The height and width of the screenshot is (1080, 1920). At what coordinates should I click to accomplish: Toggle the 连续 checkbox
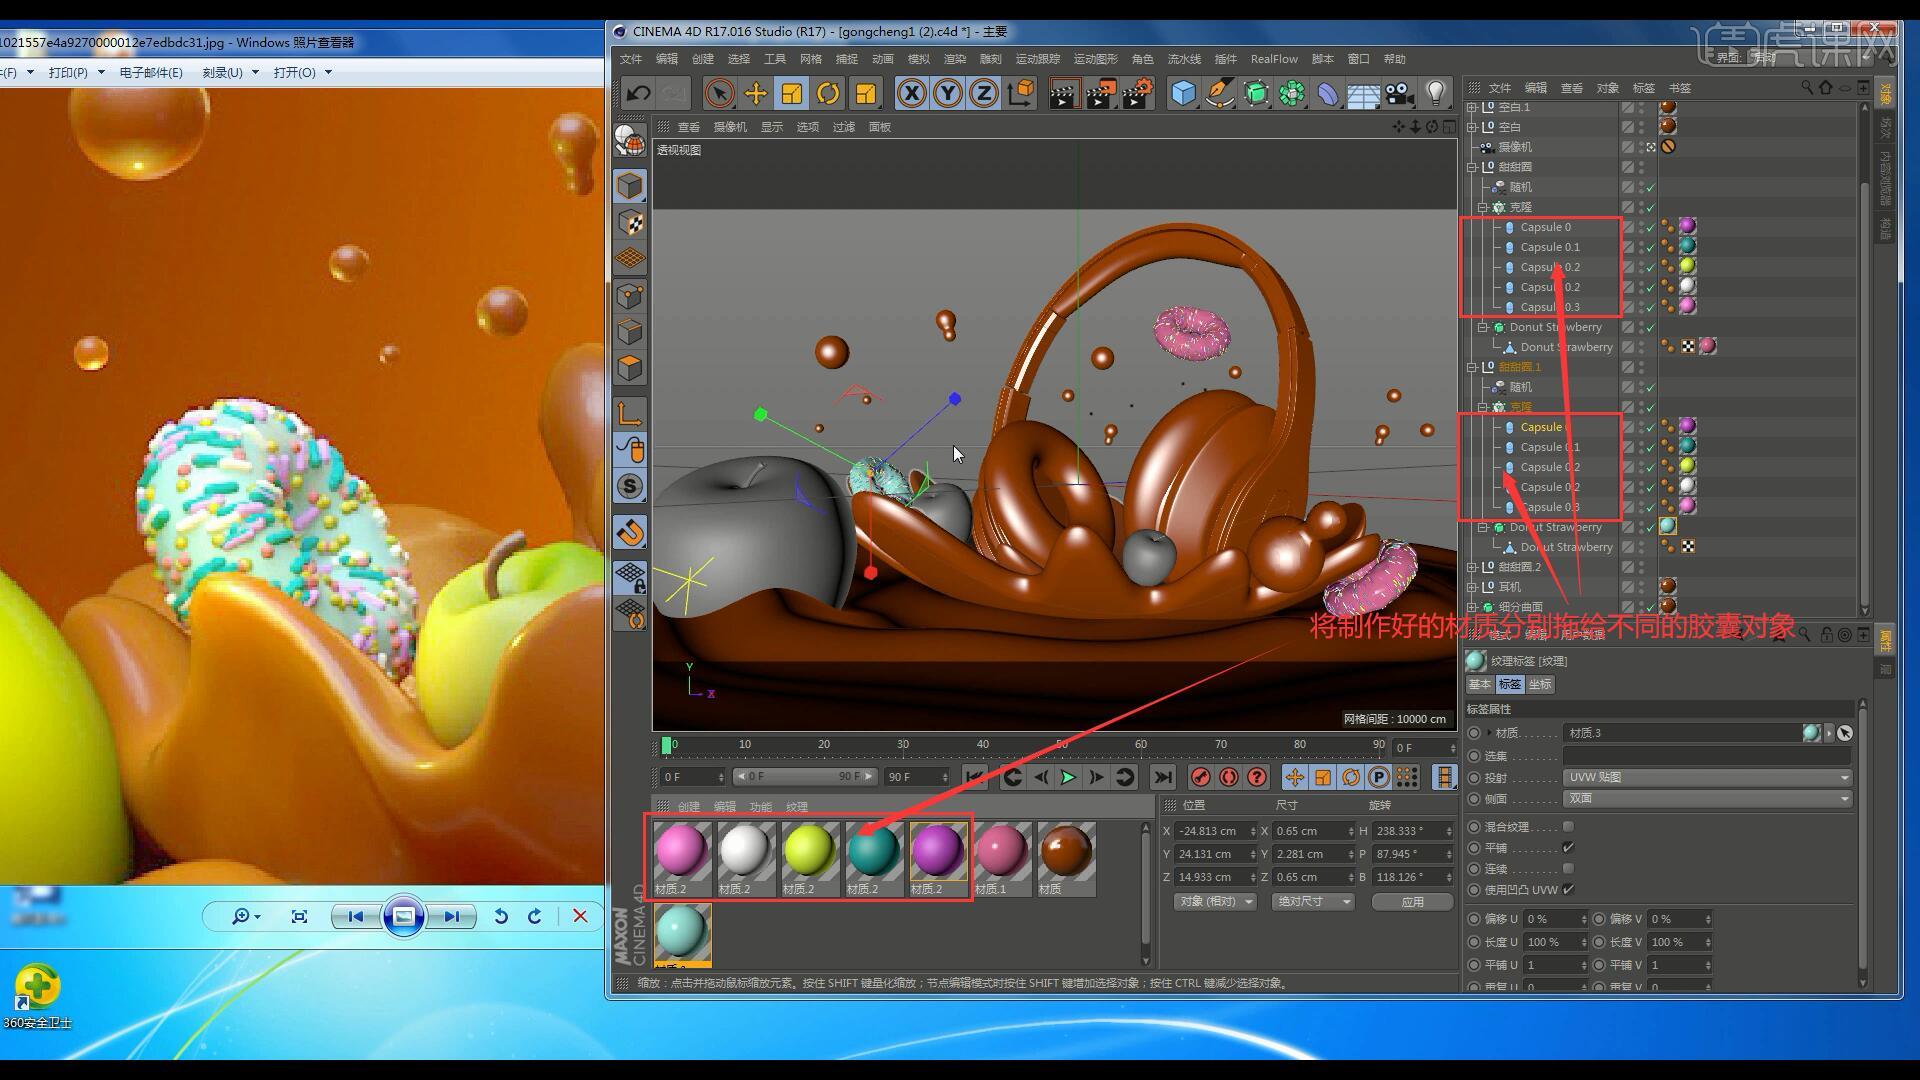(x=1568, y=869)
